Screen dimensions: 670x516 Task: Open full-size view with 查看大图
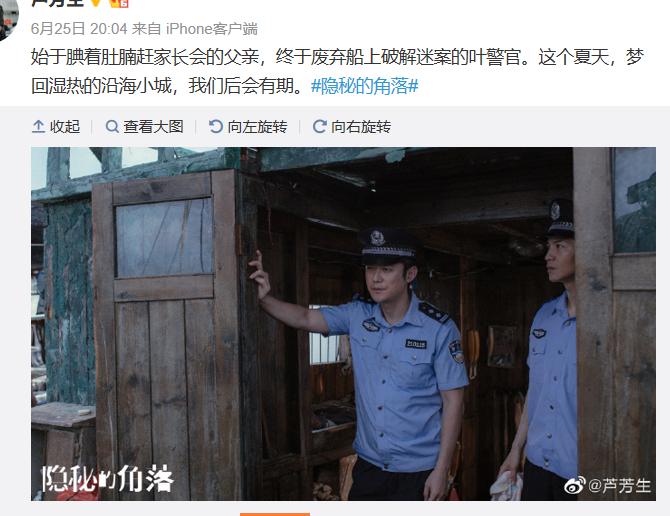click(153, 127)
